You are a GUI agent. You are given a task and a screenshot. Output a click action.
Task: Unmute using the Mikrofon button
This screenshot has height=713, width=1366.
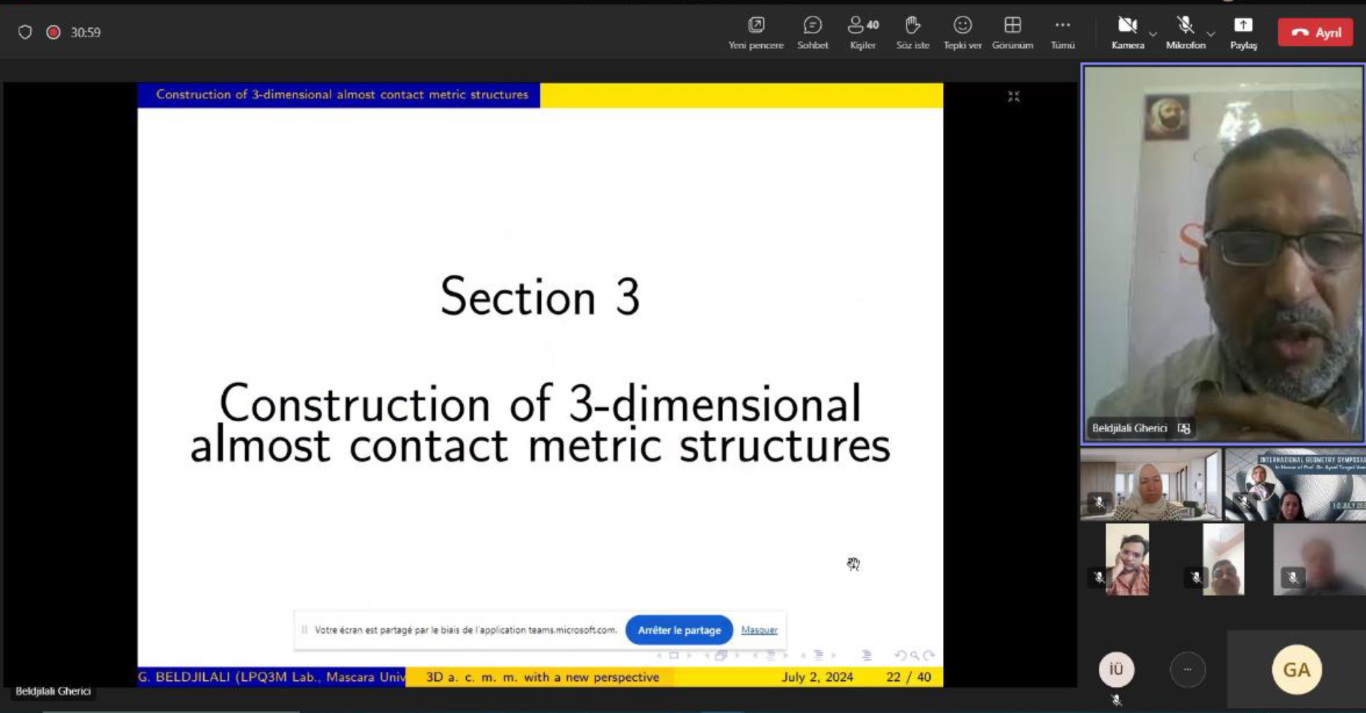click(x=1185, y=32)
